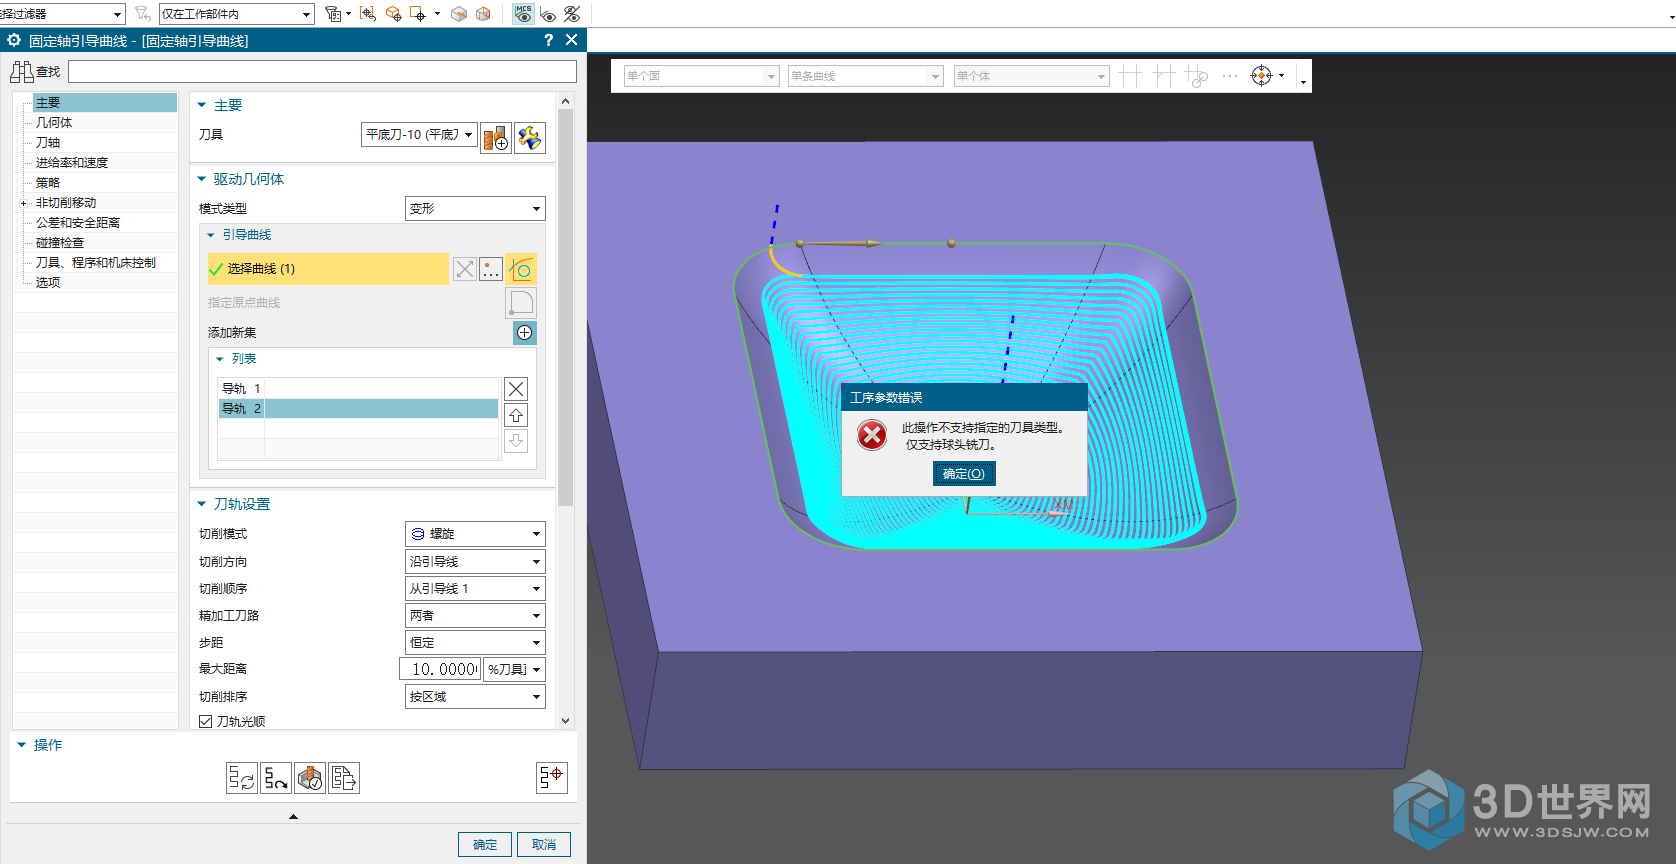The width and height of the screenshot is (1676, 864).
Task: Click the dialog help question mark
Action: [x=548, y=40]
